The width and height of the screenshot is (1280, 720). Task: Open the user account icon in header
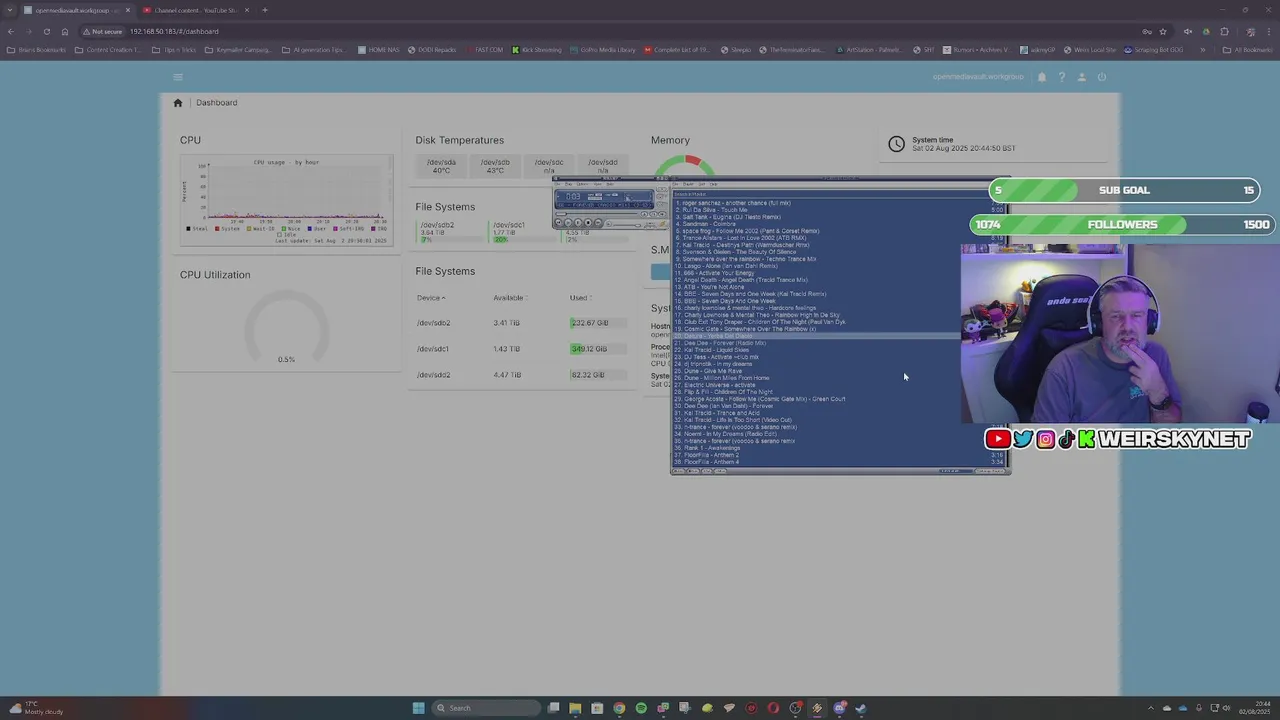point(1081,77)
